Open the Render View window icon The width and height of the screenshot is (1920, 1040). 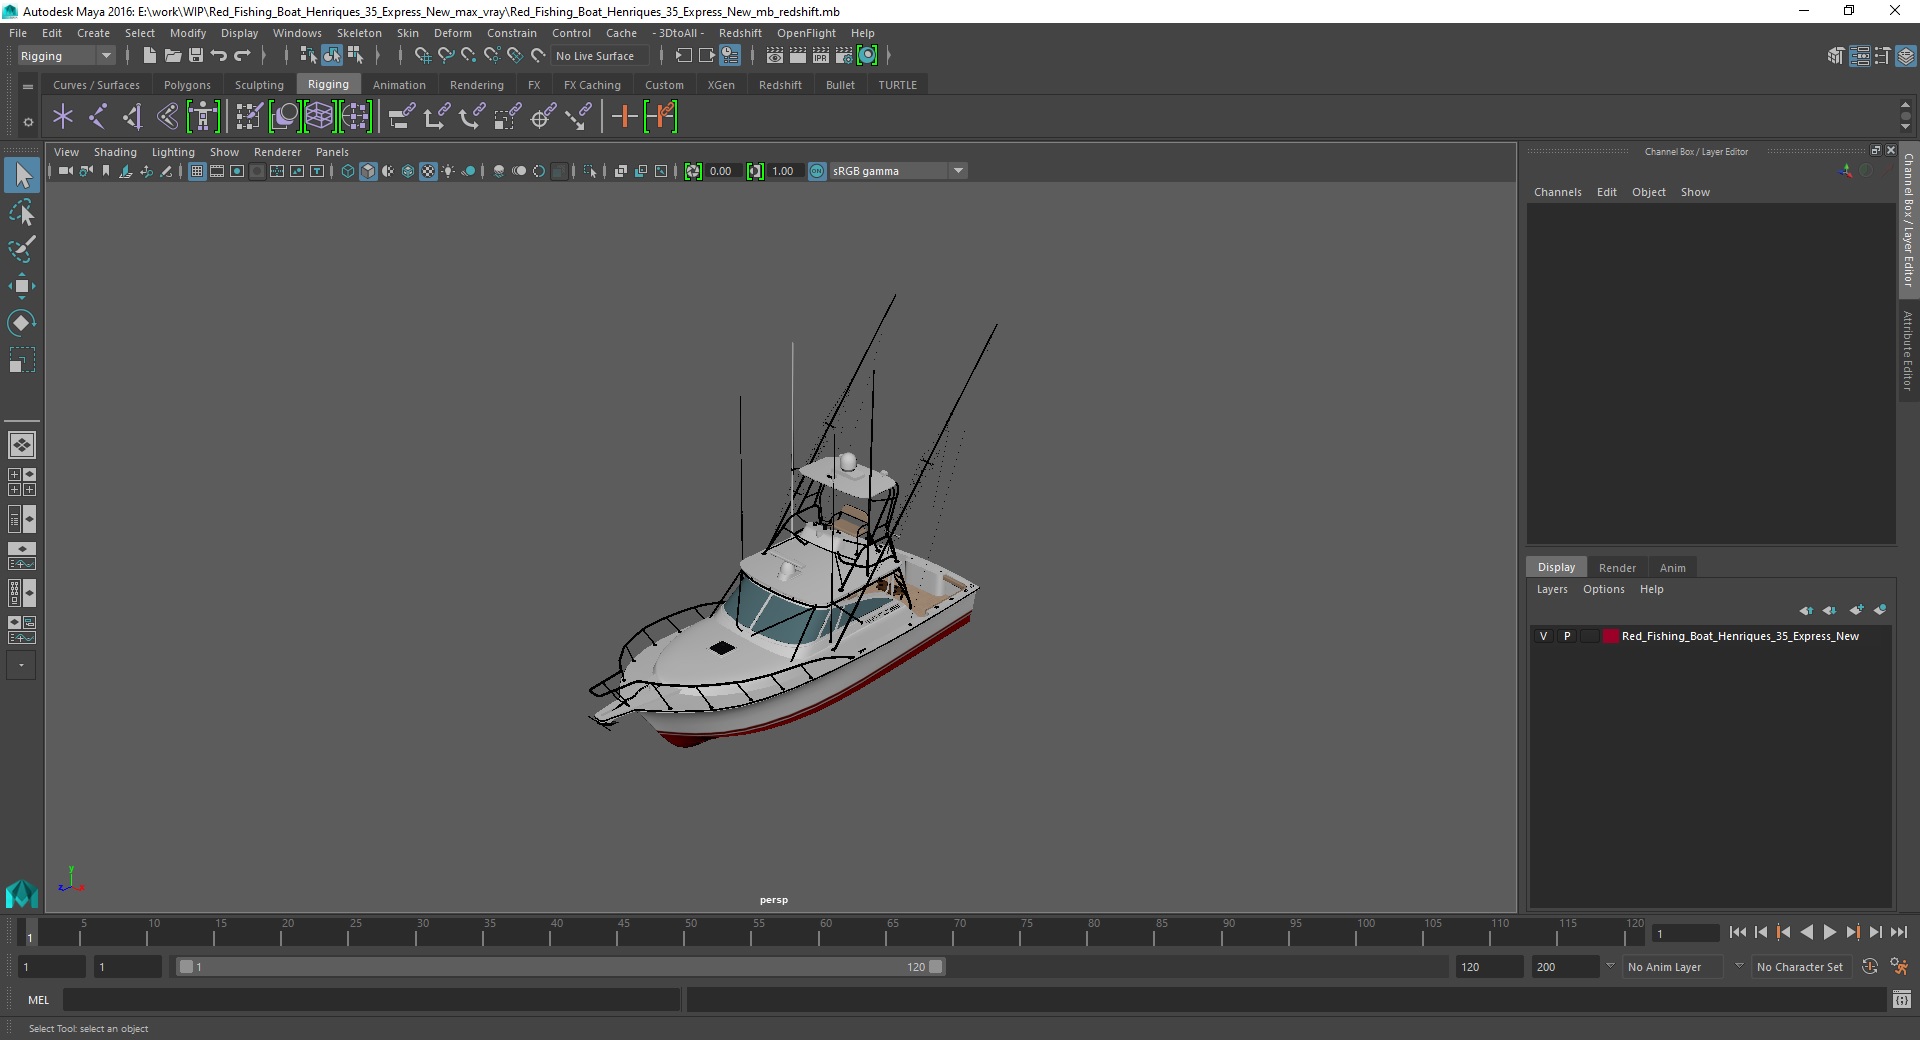775,56
